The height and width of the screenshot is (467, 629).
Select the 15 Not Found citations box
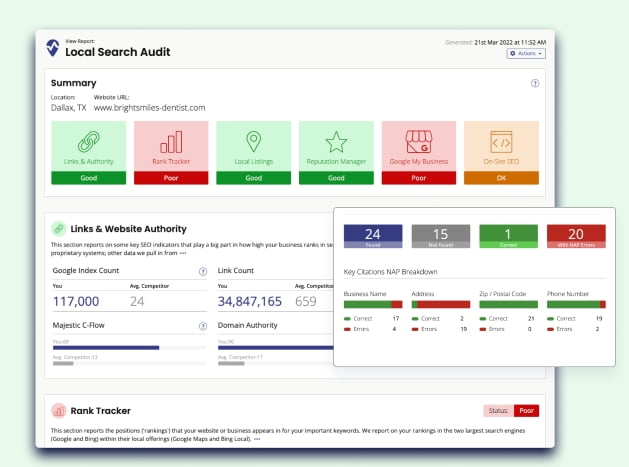(440, 236)
